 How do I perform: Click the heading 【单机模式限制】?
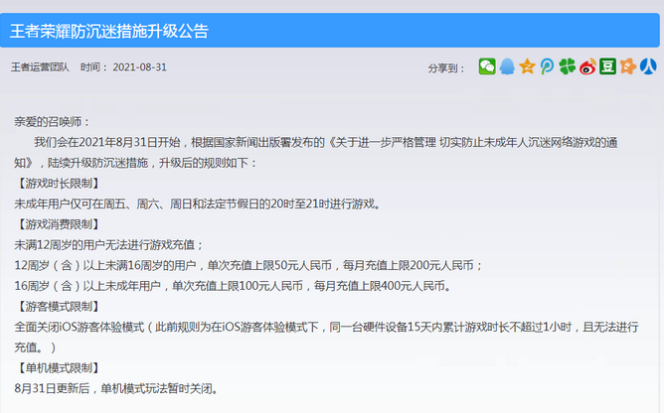[58, 368]
